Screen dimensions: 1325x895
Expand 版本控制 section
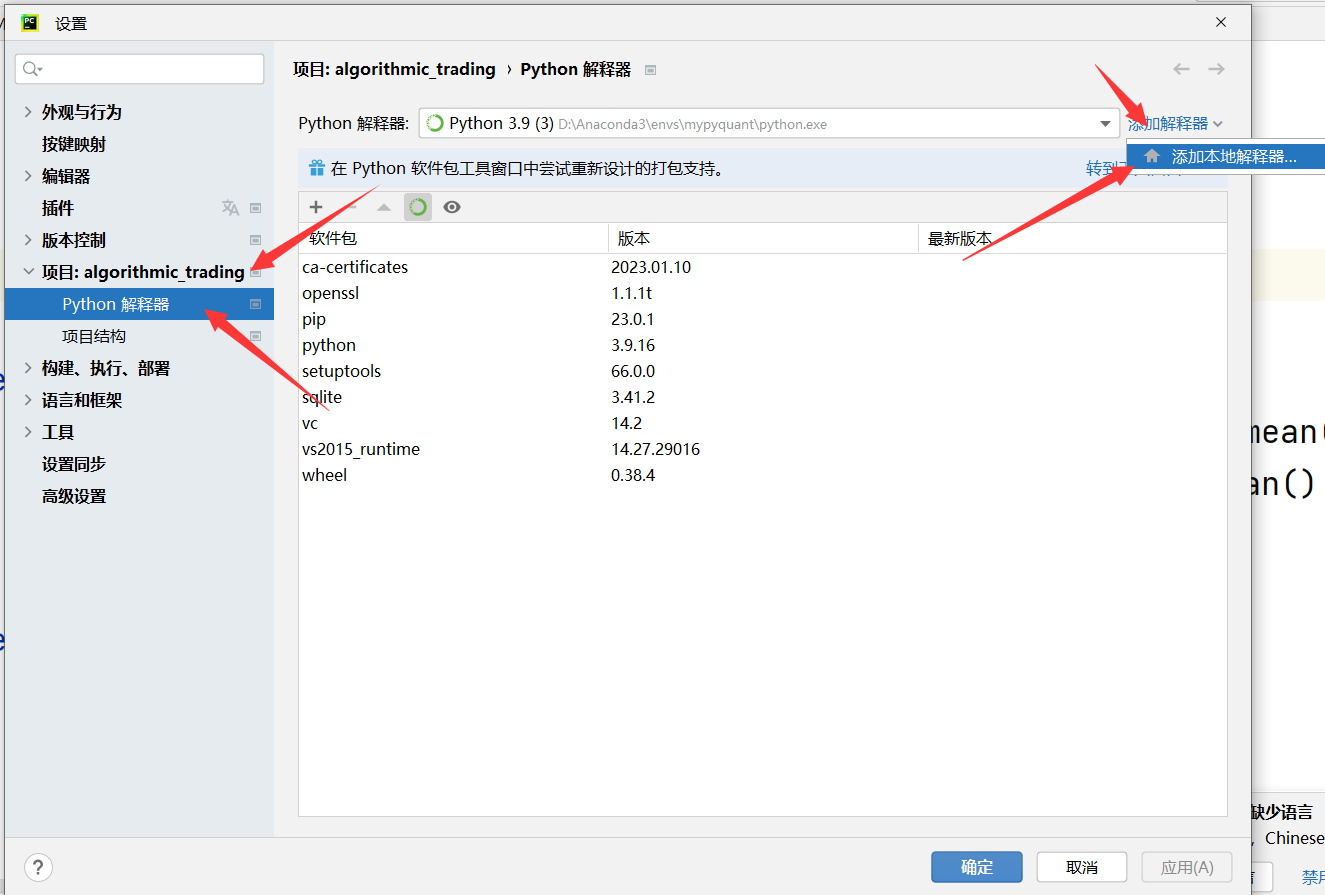tap(28, 240)
